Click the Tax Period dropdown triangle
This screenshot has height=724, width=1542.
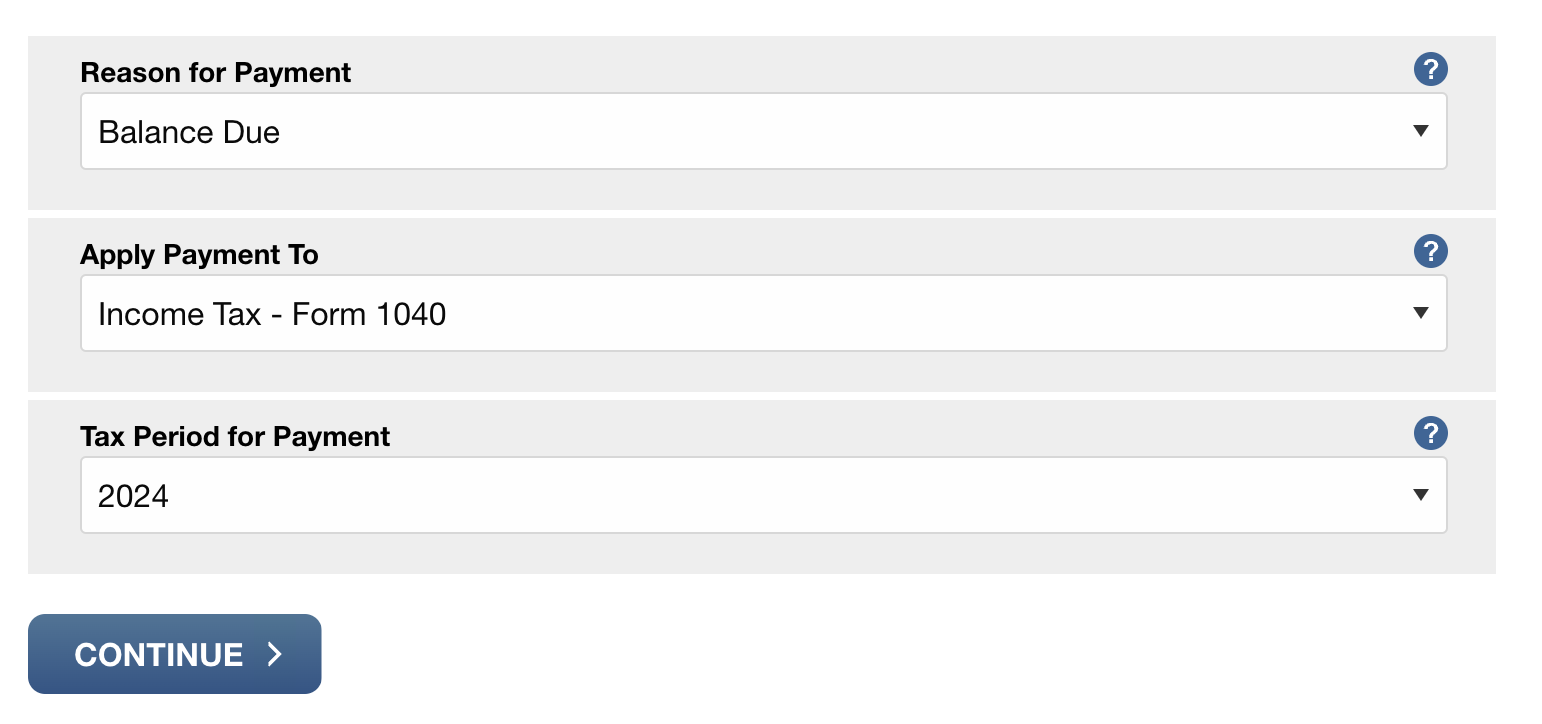pyautogui.click(x=1420, y=495)
